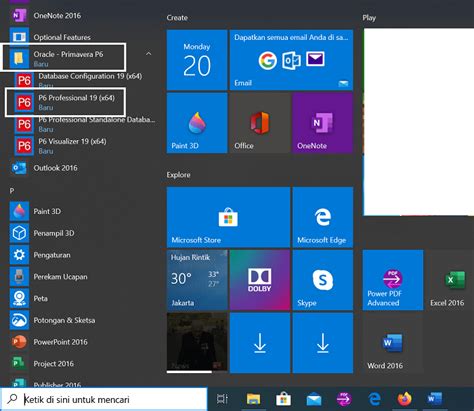Open Microsoft Store from the taskbar
This screenshot has width=474, height=411.
[x=283, y=399]
